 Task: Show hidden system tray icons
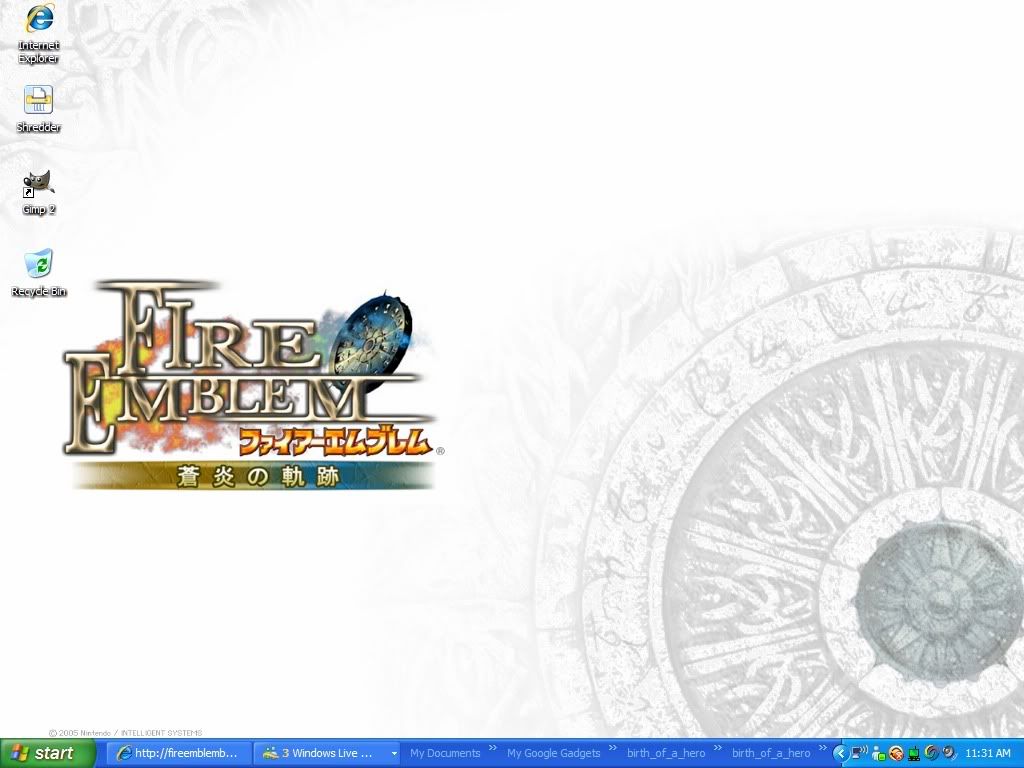click(840, 753)
